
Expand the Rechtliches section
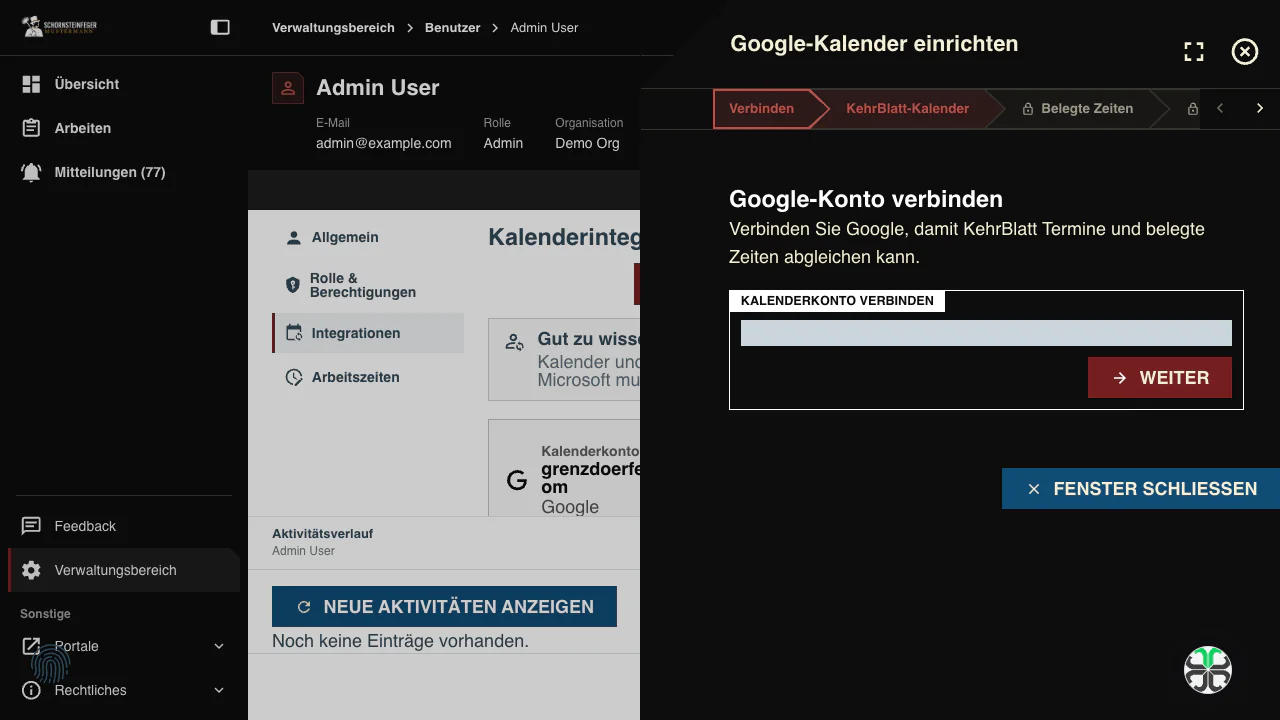(x=124, y=690)
